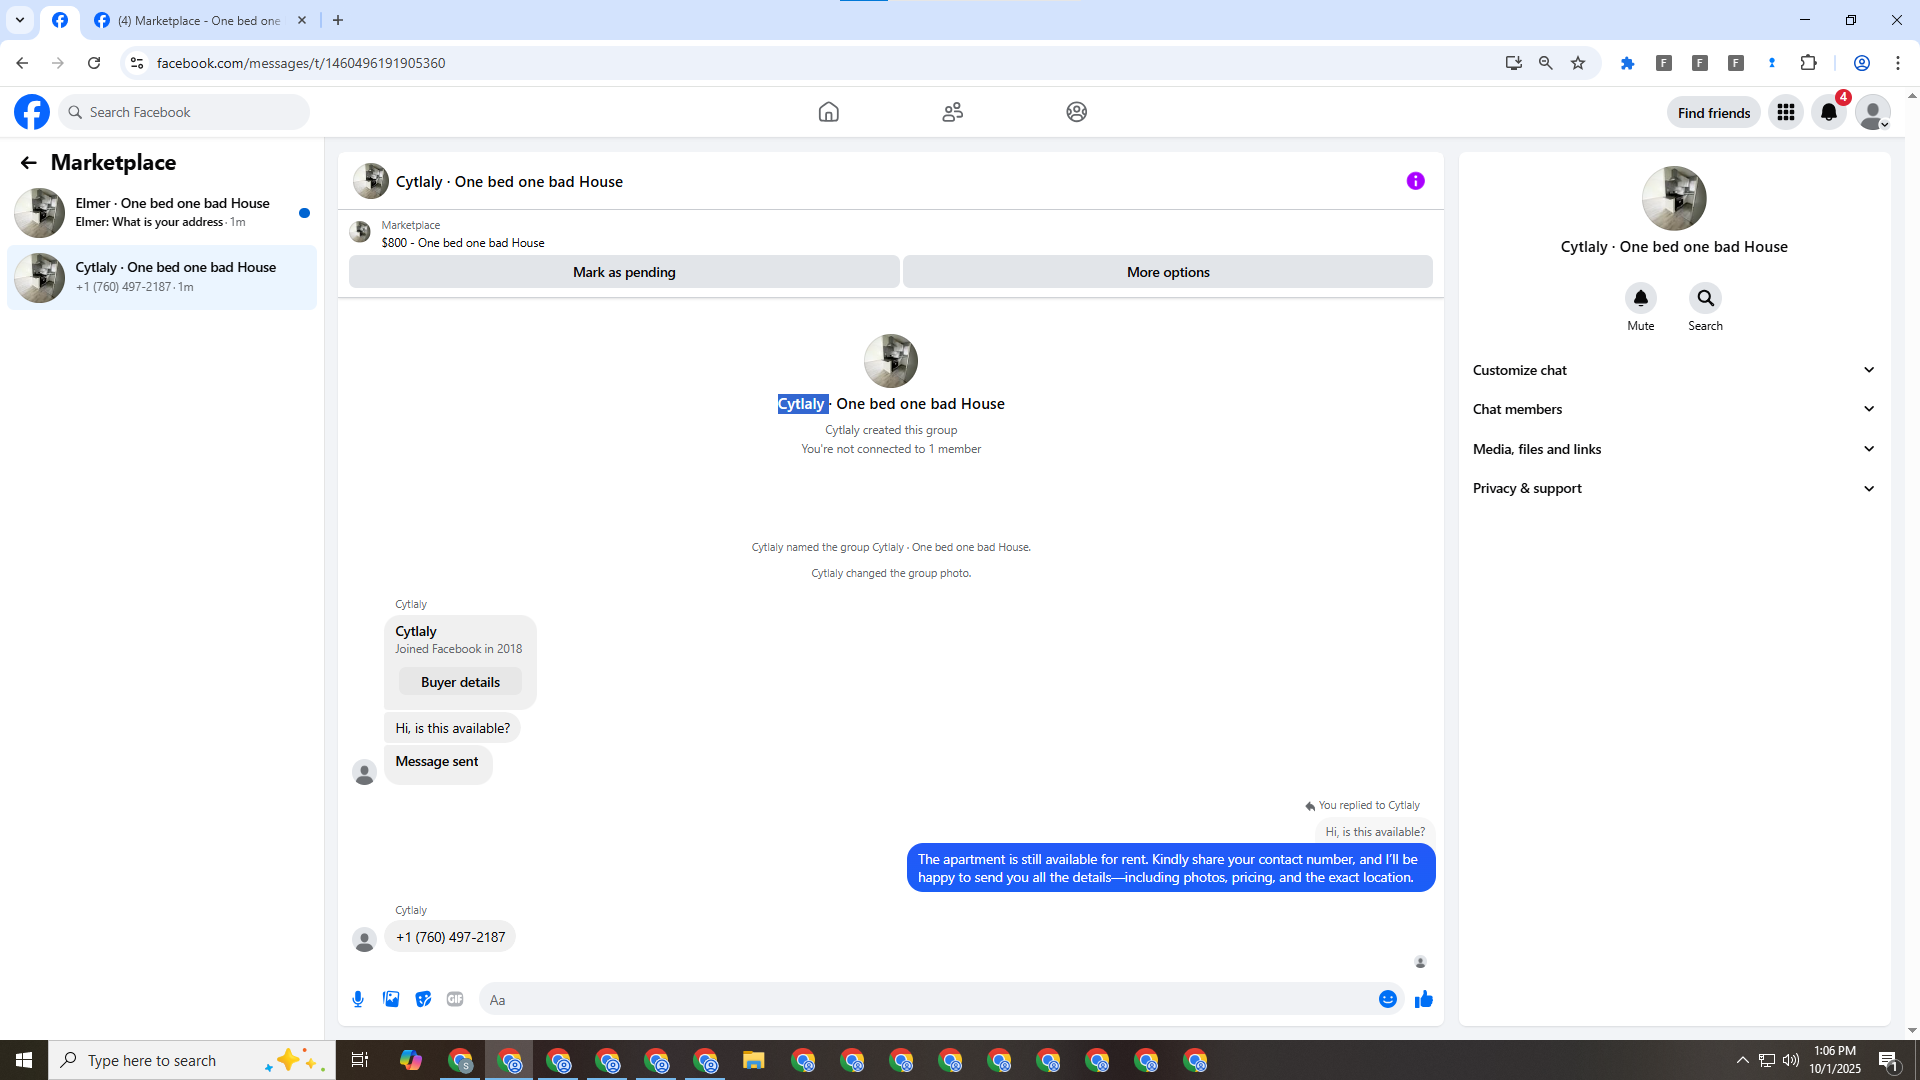Viewport: 1920px width, 1080px height.
Task: Expand Privacy & support section
Action: point(1673,488)
